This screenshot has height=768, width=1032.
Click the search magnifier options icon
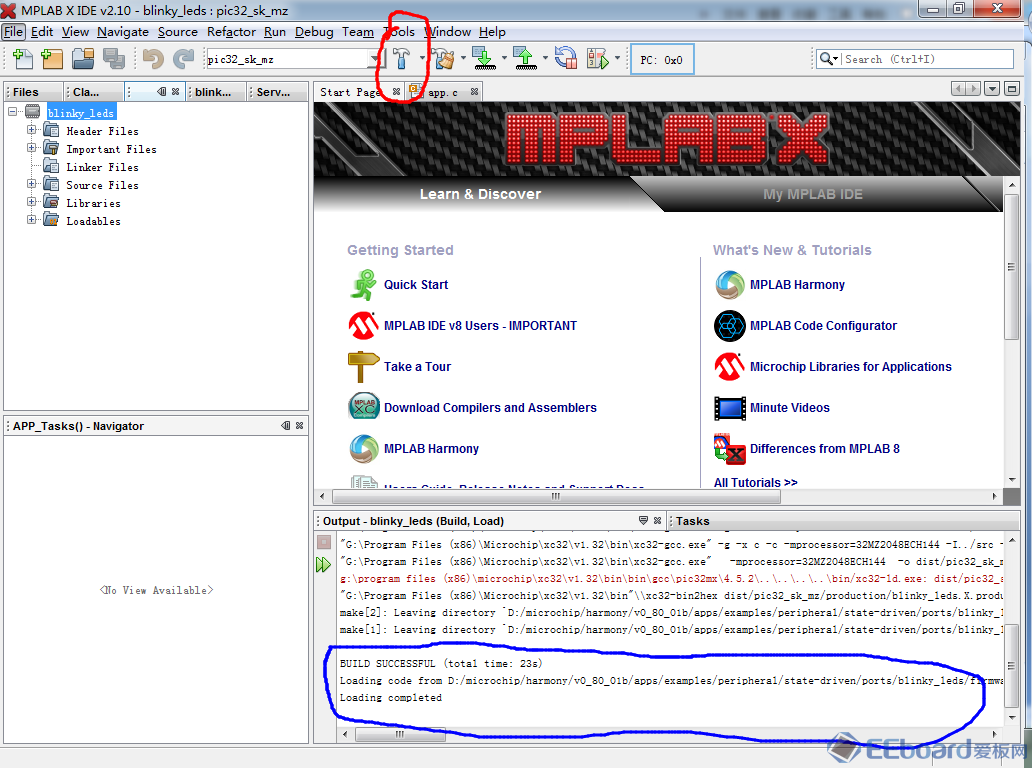828,59
